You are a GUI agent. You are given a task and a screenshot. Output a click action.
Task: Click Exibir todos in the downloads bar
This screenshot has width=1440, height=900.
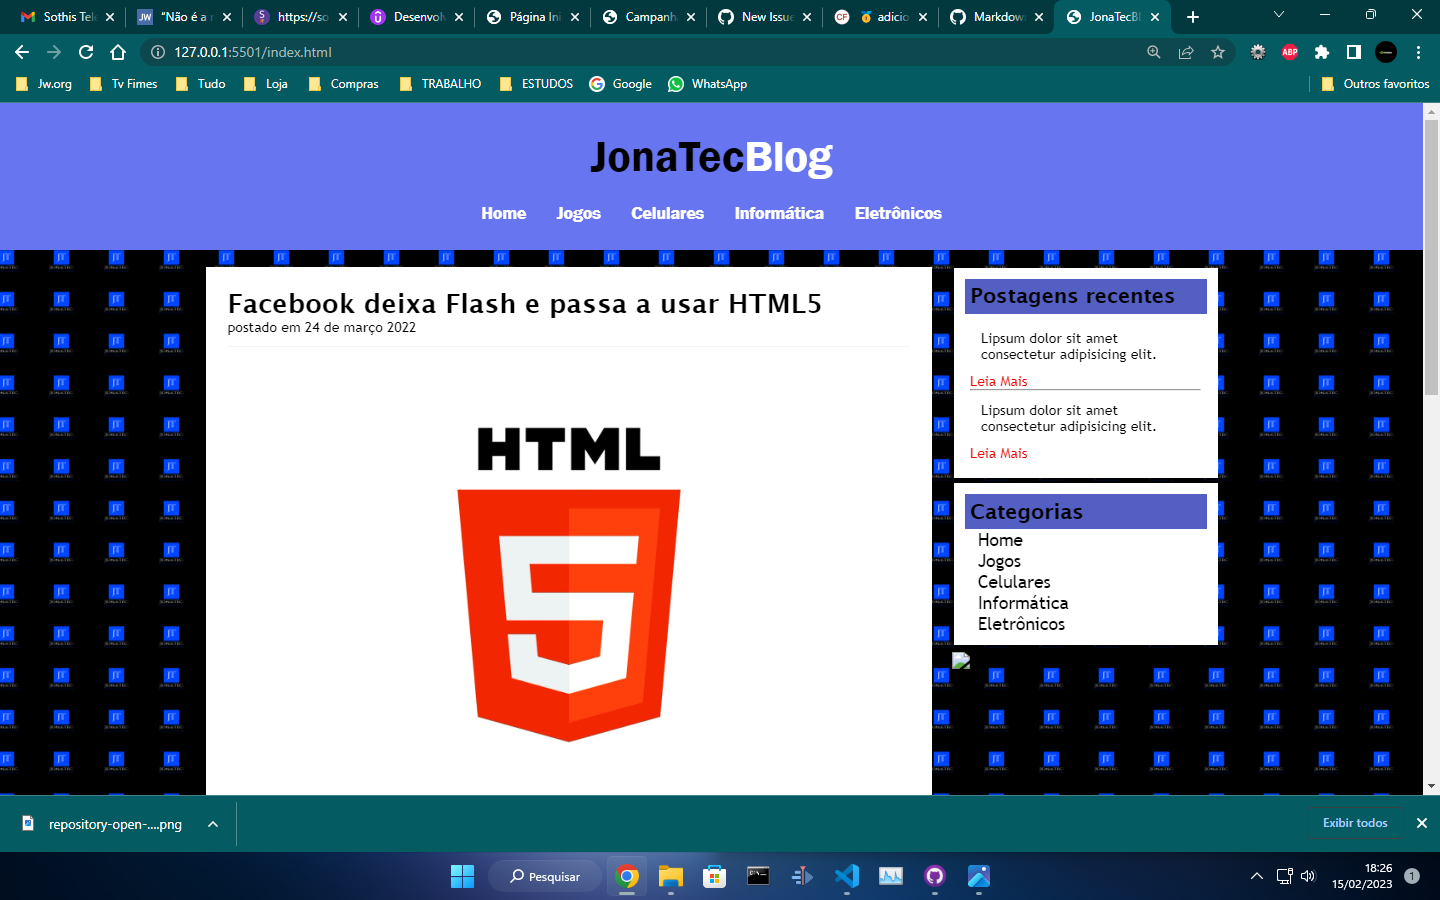click(x=1354, y=823)
